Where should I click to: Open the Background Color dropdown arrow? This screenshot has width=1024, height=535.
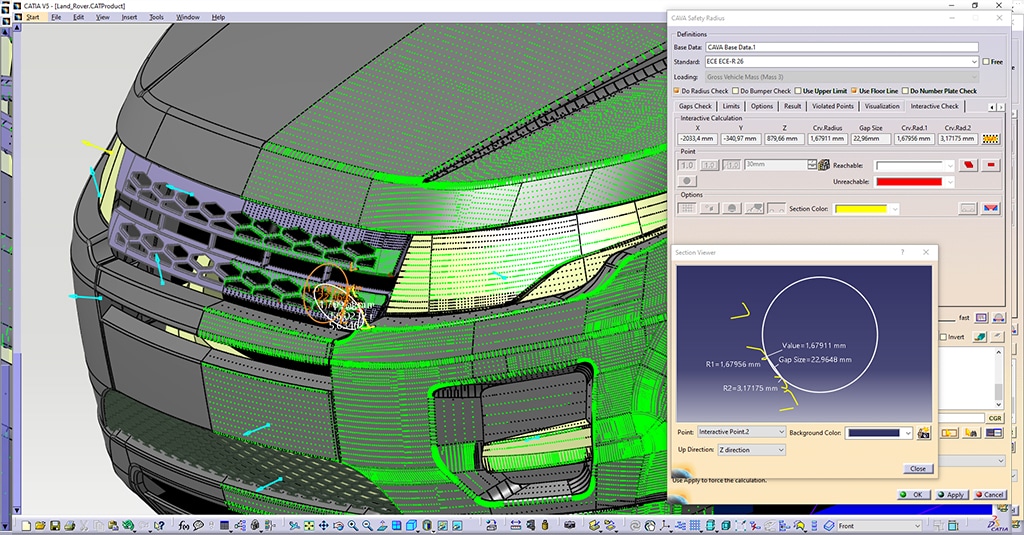[907, 433]
